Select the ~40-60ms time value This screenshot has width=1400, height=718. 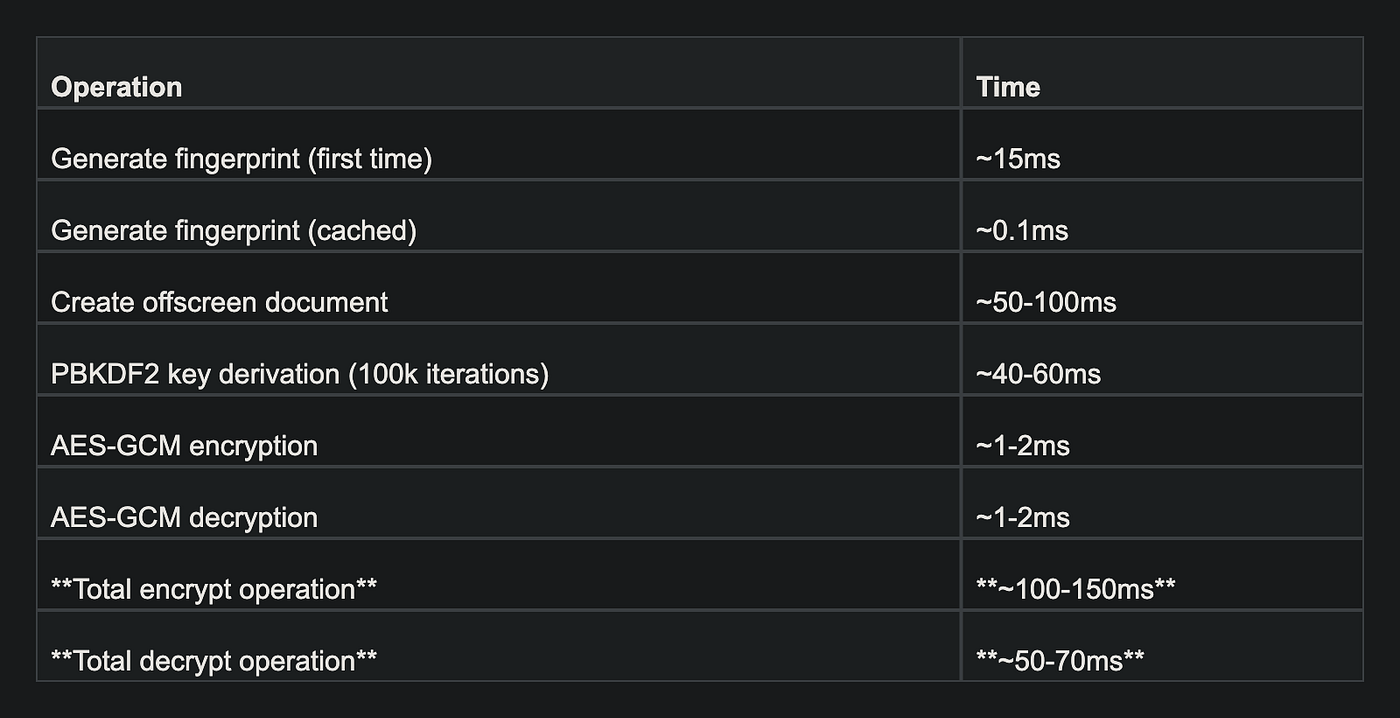point(1038,375)
